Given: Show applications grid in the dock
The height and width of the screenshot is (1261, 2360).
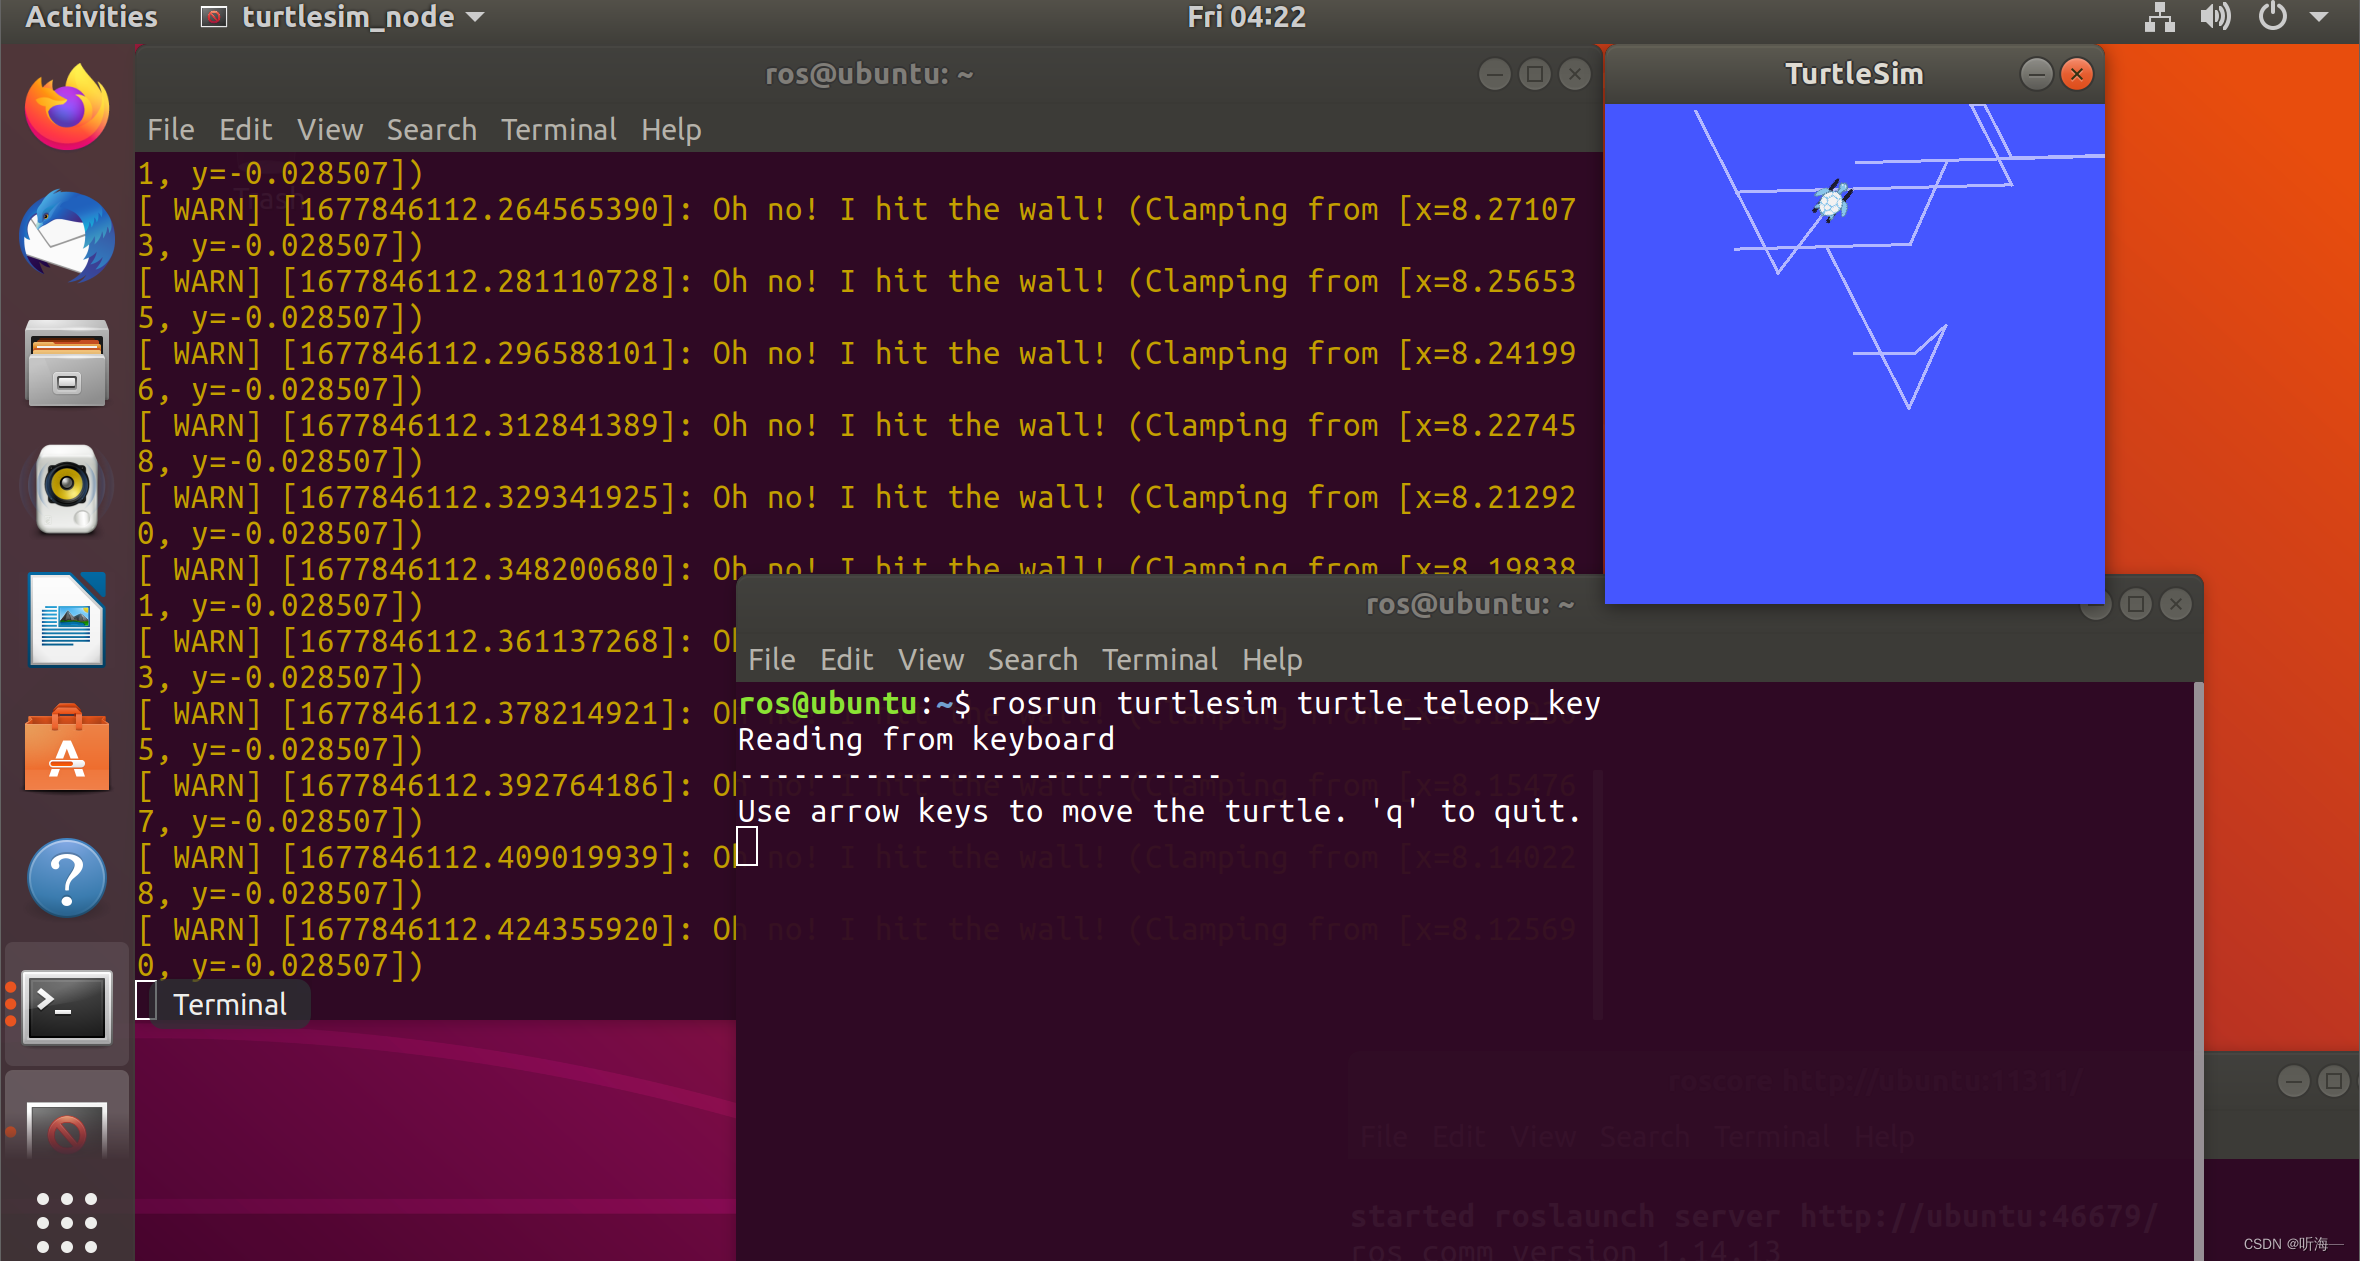Looking at the screenshot, I should click(x=67, y=1222).
